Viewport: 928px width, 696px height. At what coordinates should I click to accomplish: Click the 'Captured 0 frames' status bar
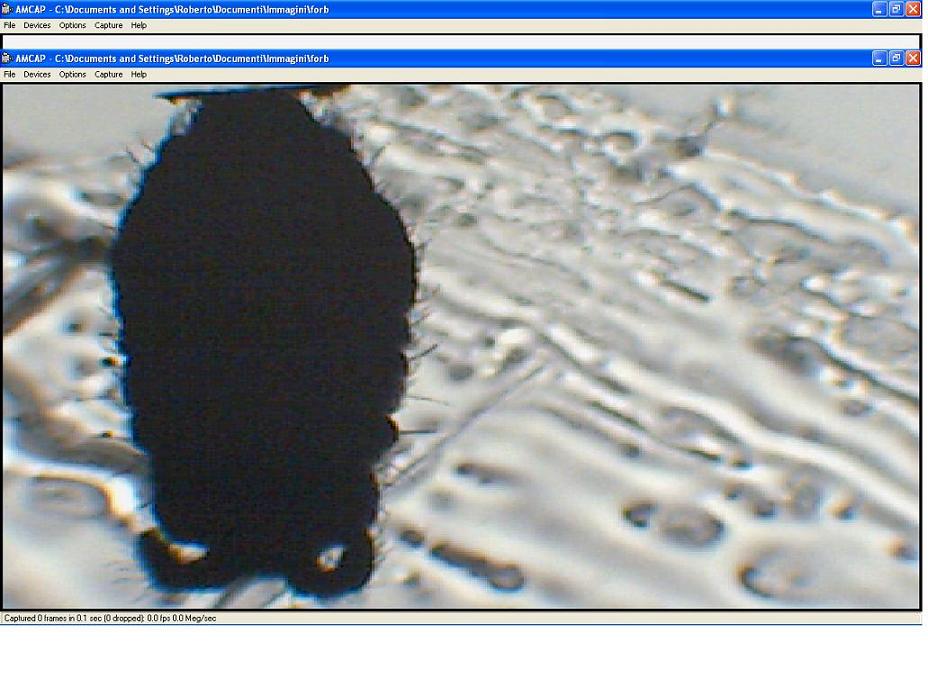click(110, 618)
